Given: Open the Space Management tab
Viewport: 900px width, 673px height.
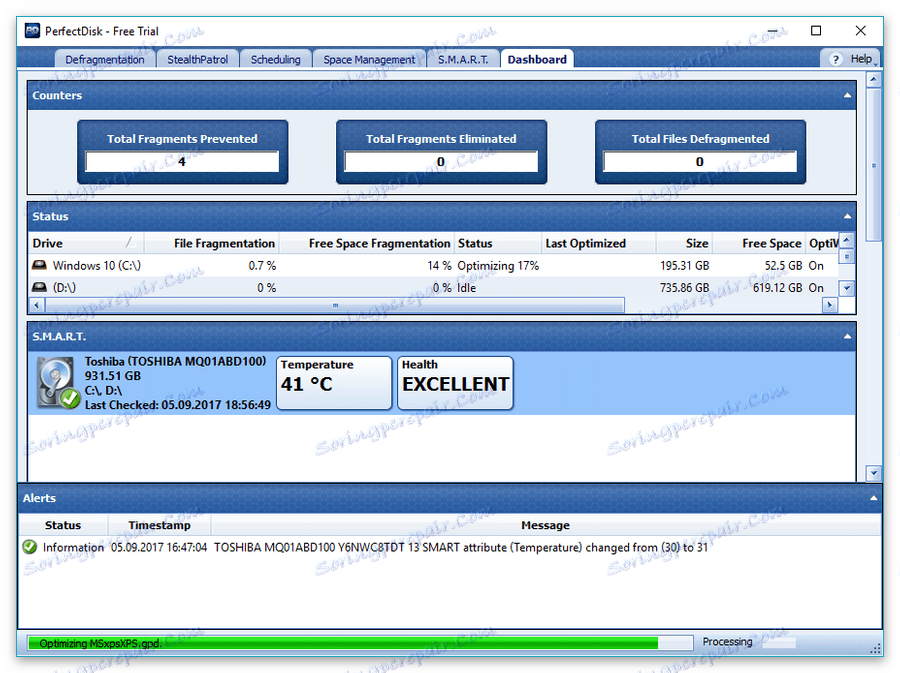Looking at the screenshot, I should [369, 59].
